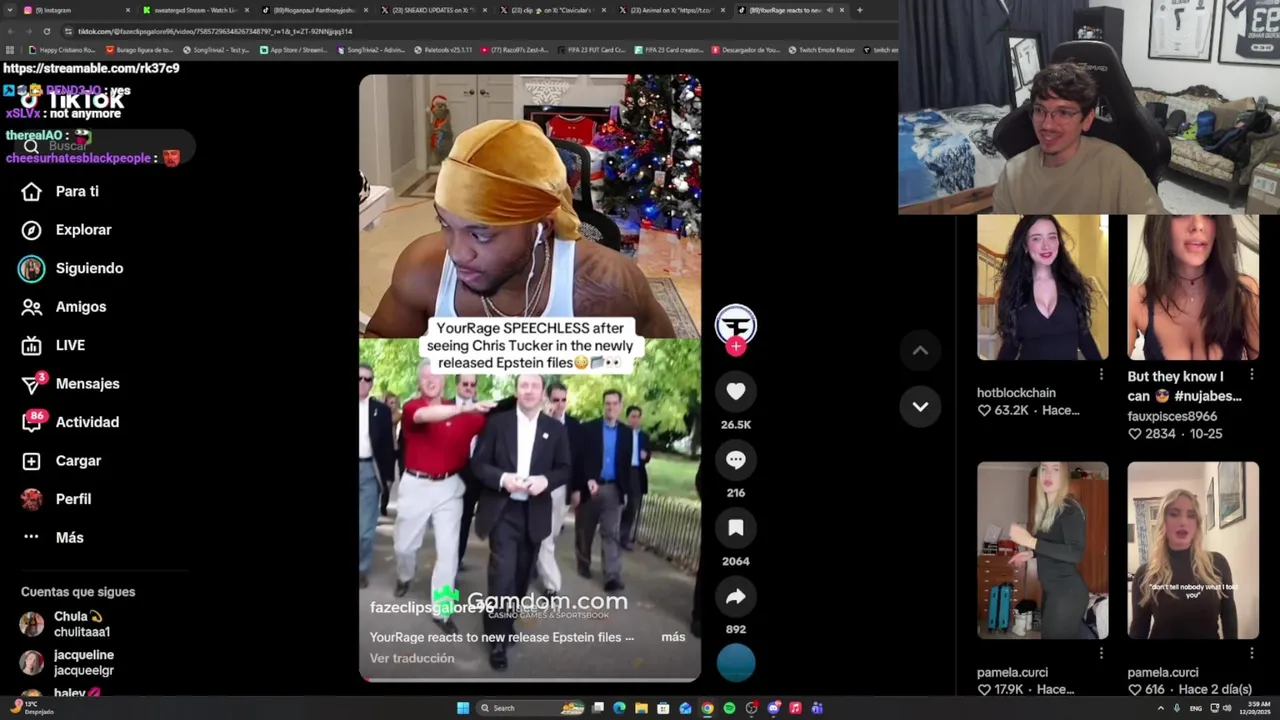
Task: Click the hotblockchain username text
Action: click(x=1016, y=393)
